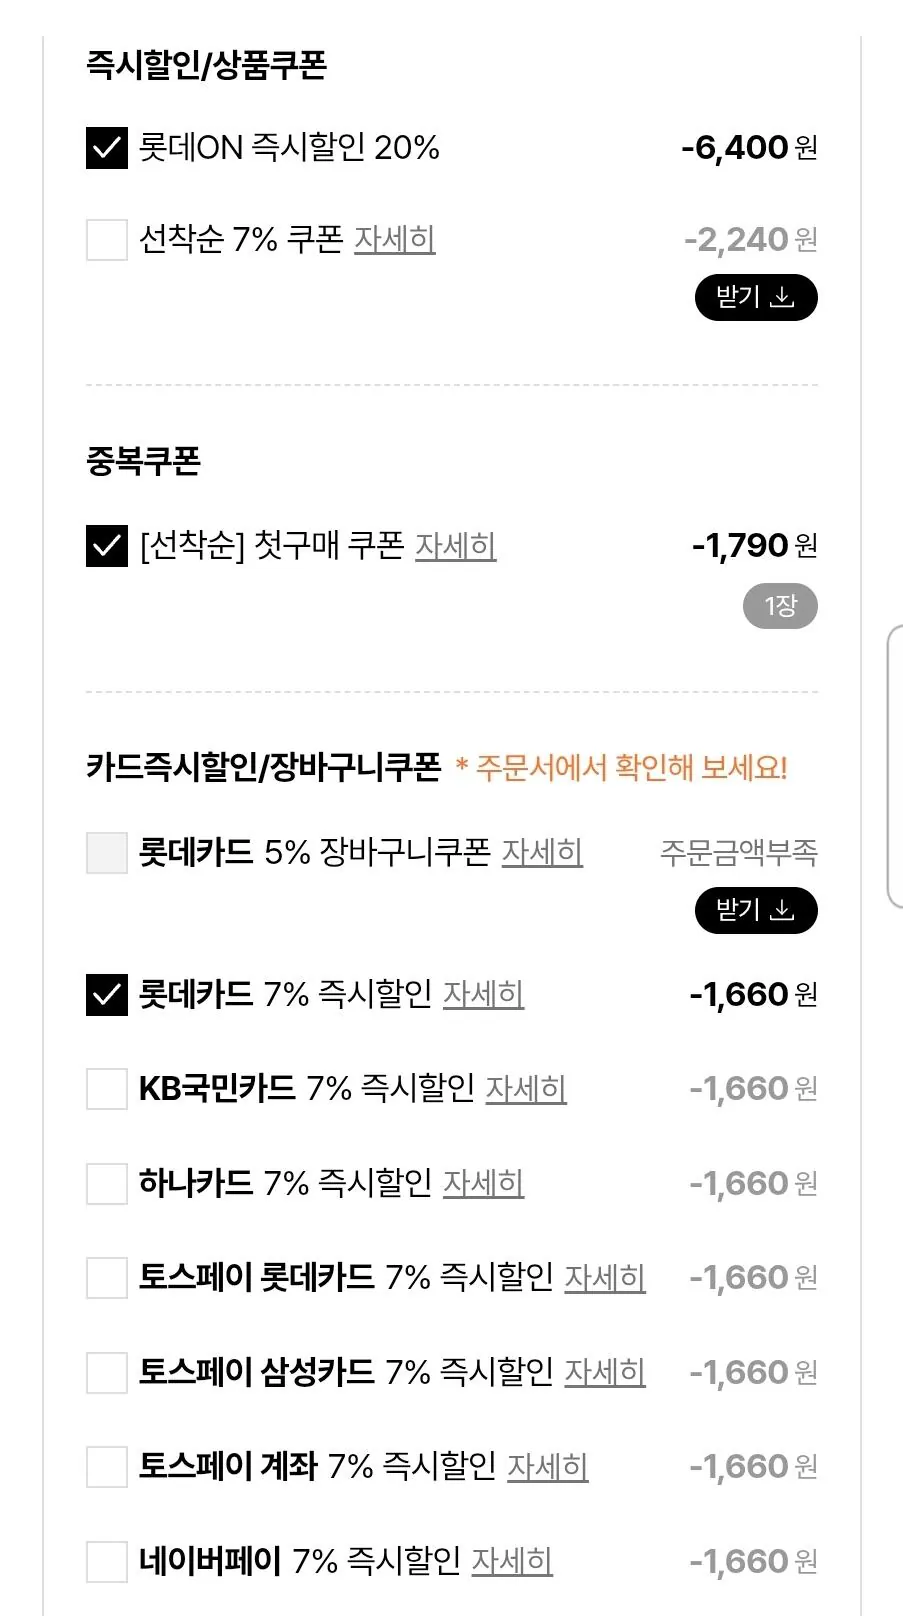The height and width of the screenshot is (1616, 903).
Task: Check 네이버페이 7% 즉시할인 checkbox
Action: point(107,1562)
